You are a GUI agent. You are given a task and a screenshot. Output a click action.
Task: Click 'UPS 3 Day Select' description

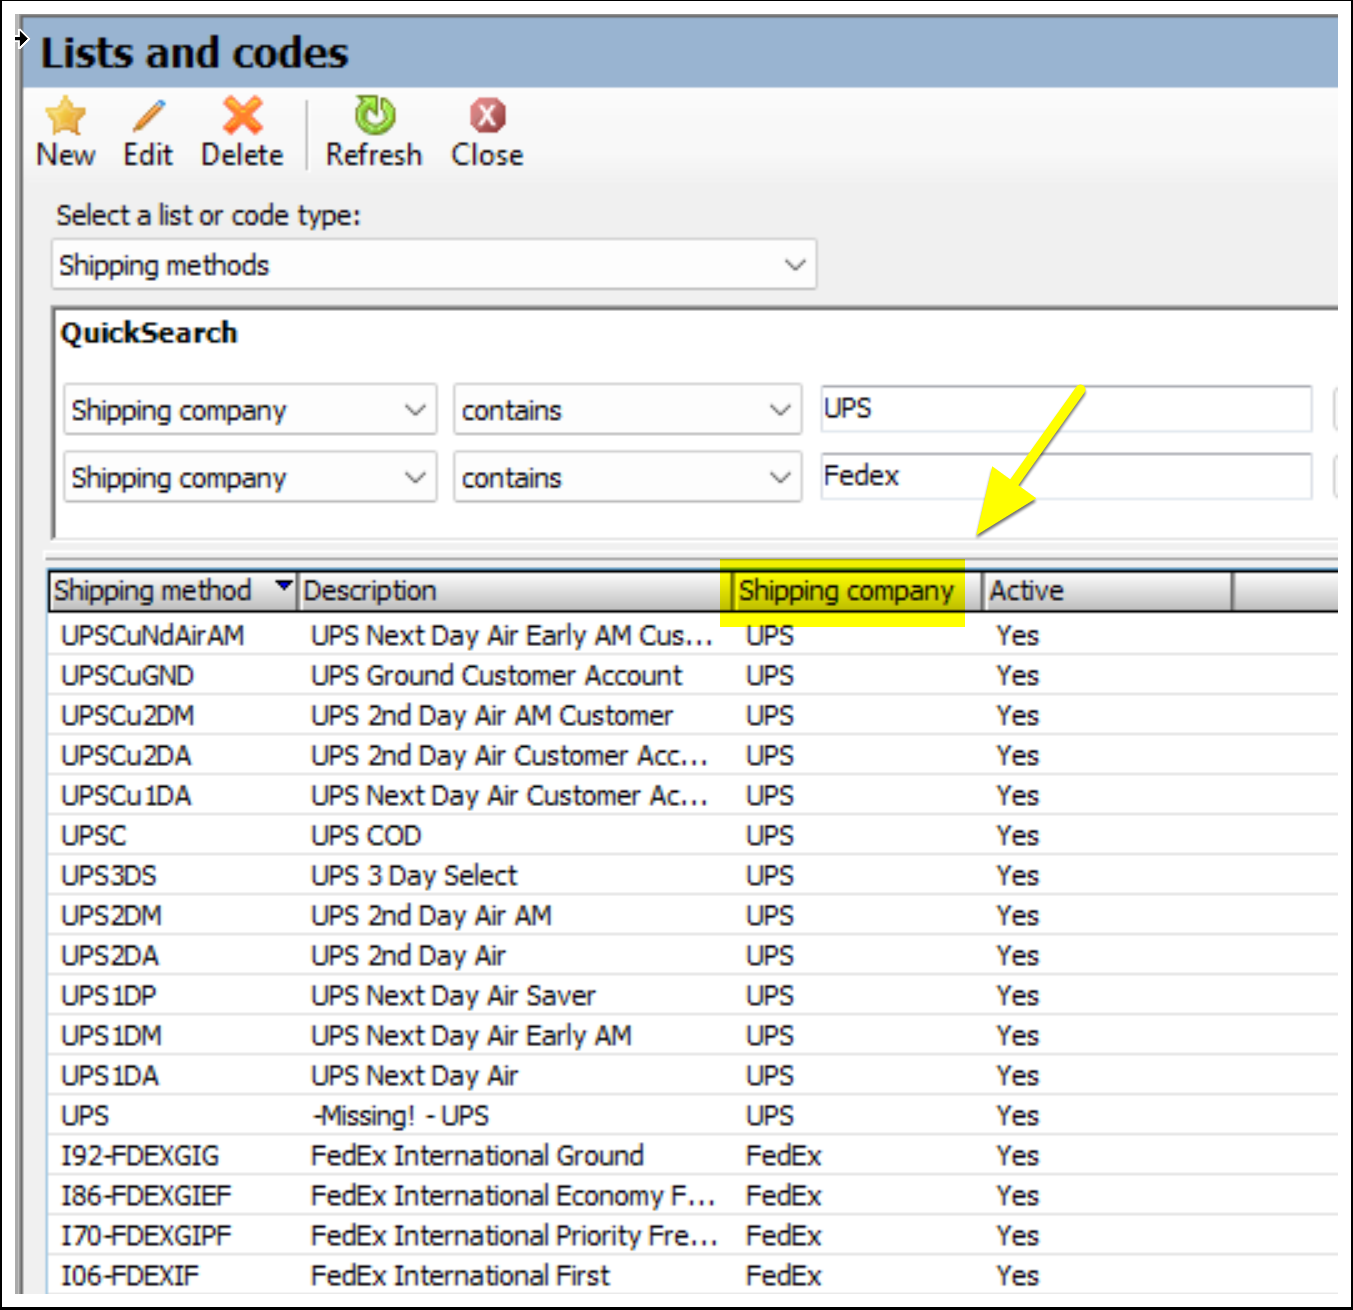[414, 876]
